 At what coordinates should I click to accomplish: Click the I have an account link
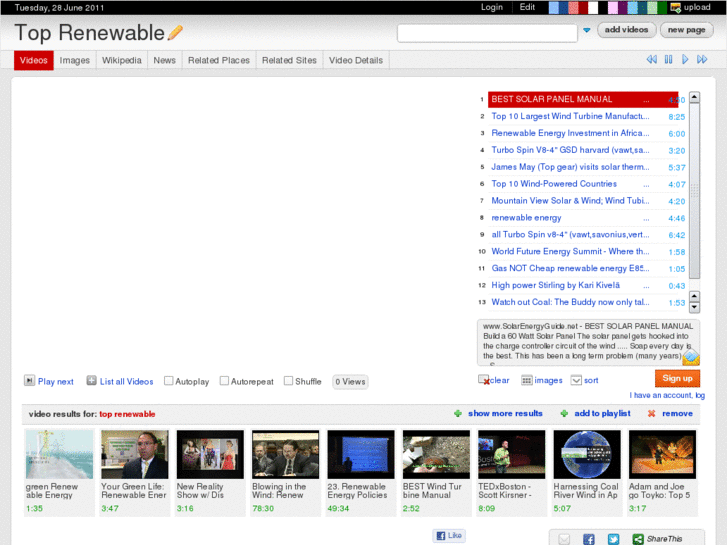point(667,395)
